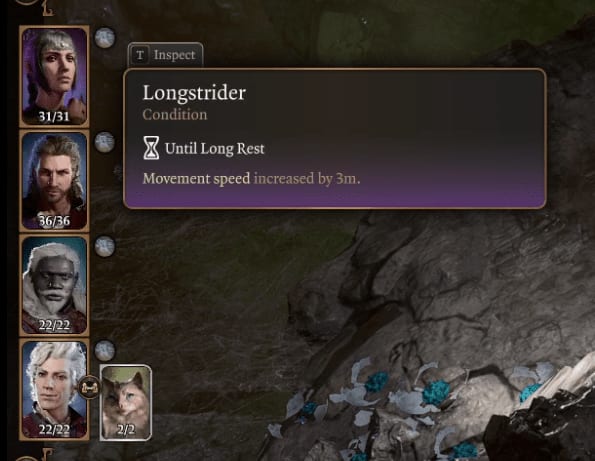This screenshot has width=595, height=461.
Task: Click the cat familiar portrait
Action: pos(126,402)
